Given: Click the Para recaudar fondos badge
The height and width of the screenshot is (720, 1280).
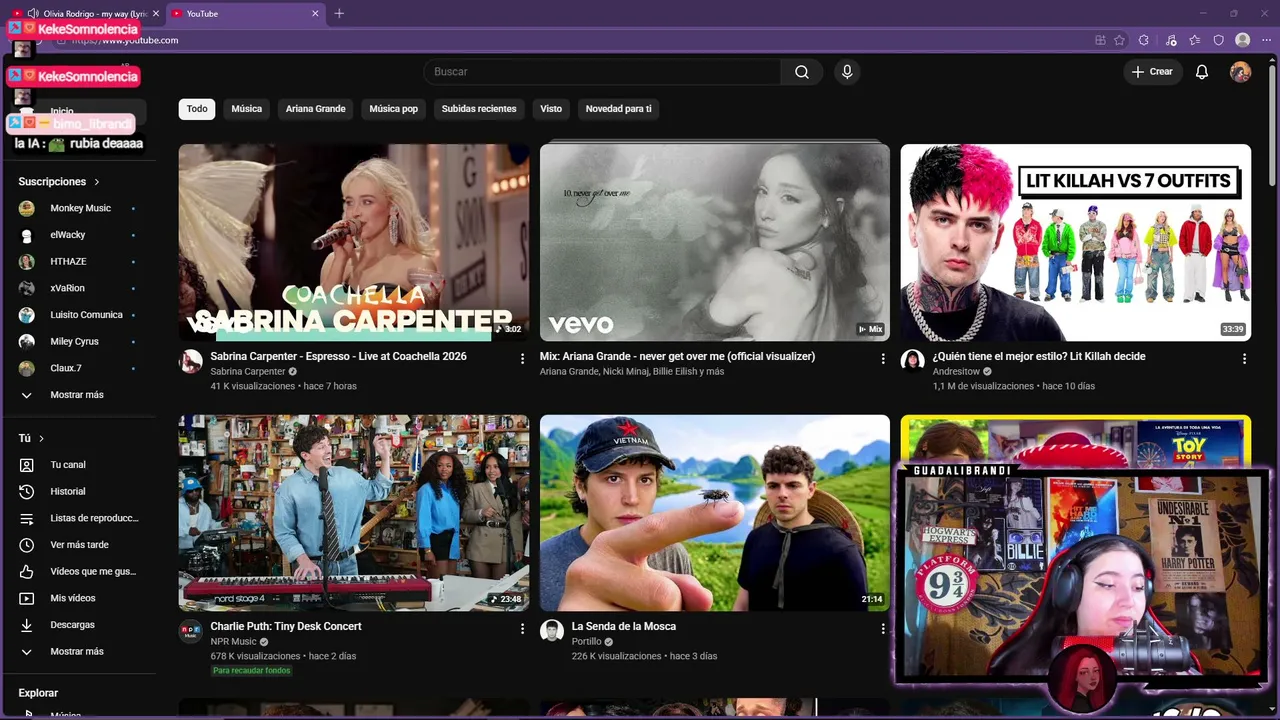Looking at the screenshot, I should tap(251, 670).
